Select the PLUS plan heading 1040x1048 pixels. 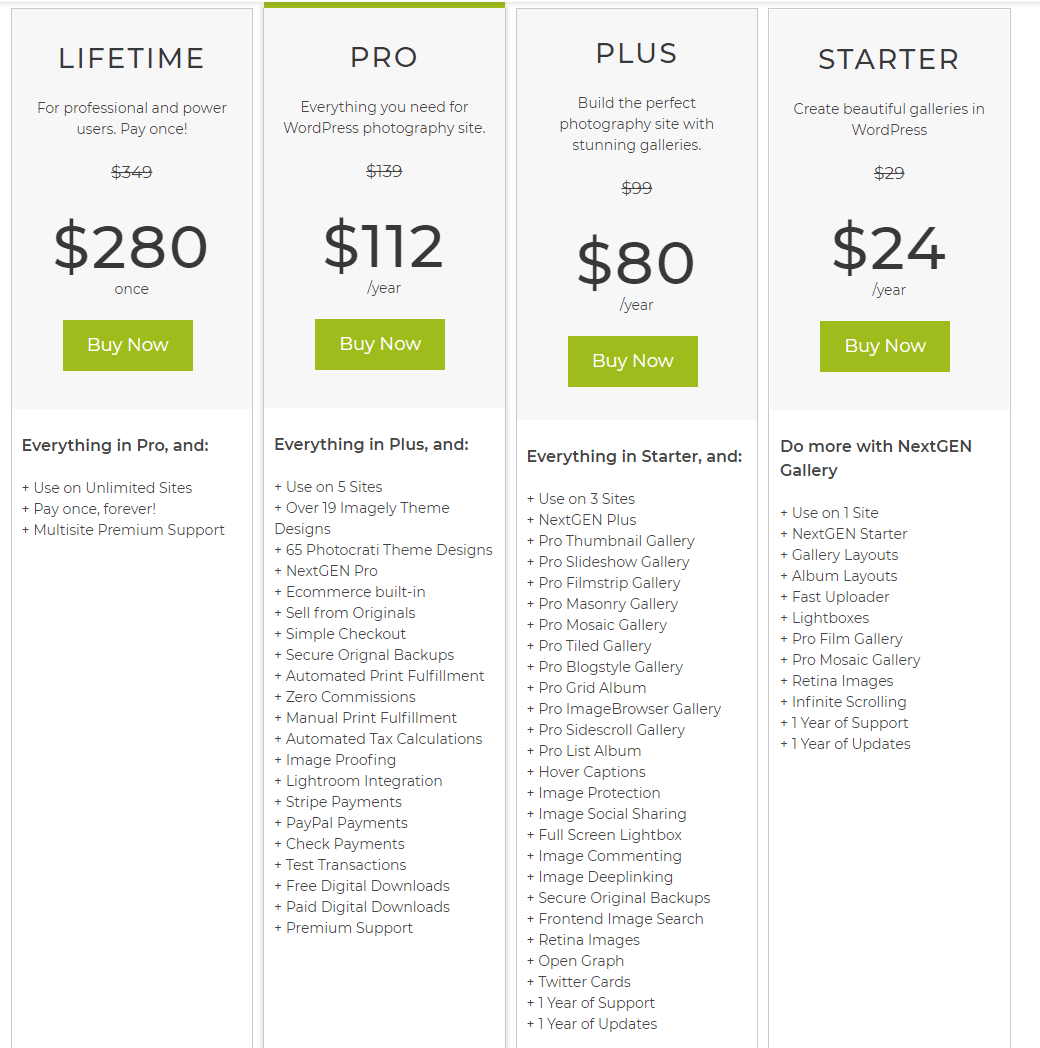(x=636, y=53)
